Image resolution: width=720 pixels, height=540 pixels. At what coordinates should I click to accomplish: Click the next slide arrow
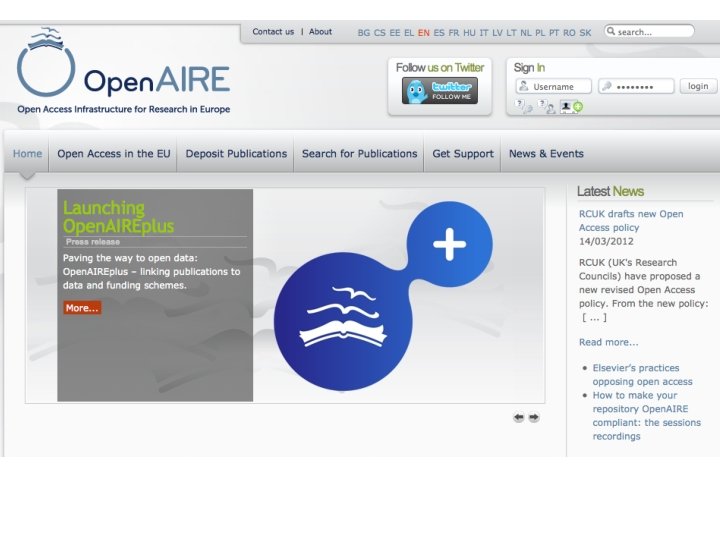click(x=534, y=417)
